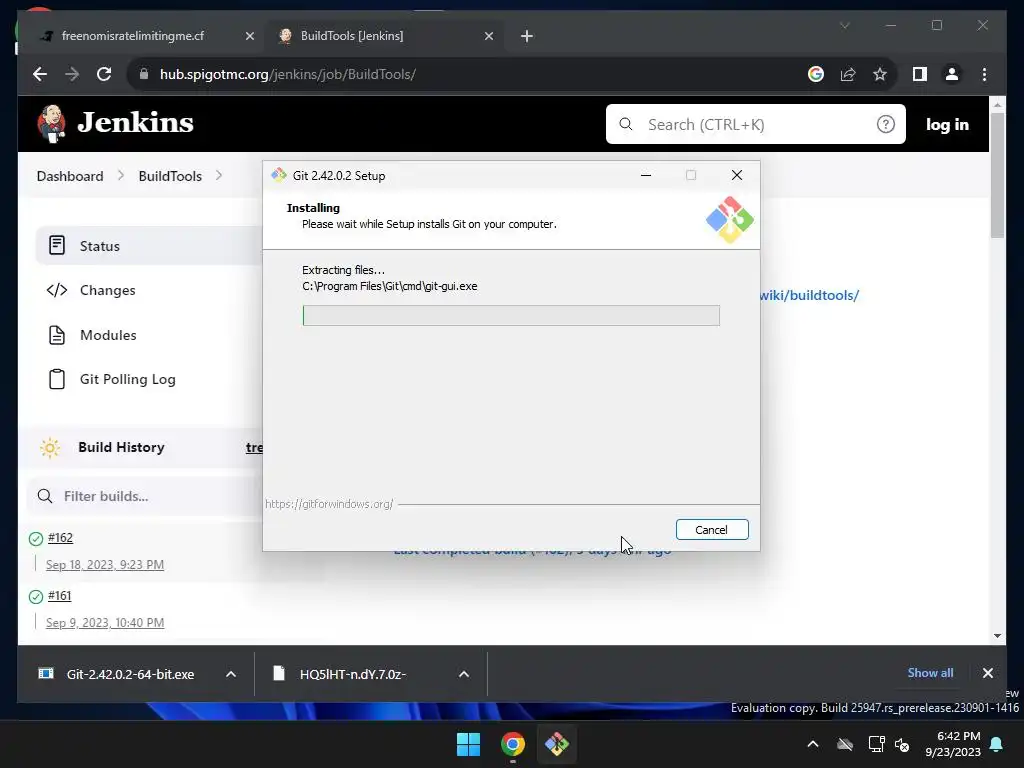Click the Google icon in the address bar

point(816,74)
